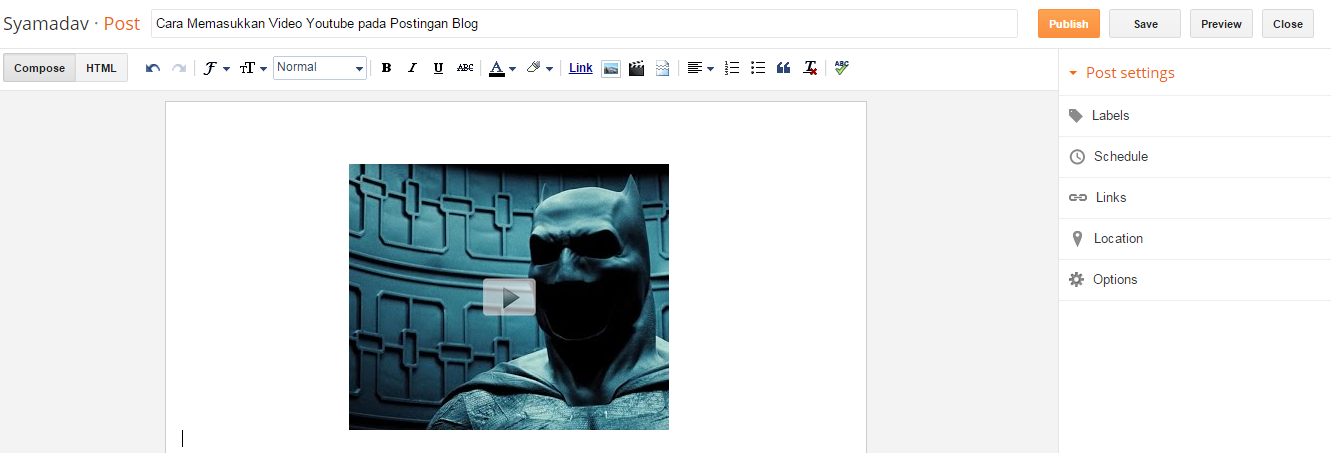Apply bulleted list formatting

point(758,68)
